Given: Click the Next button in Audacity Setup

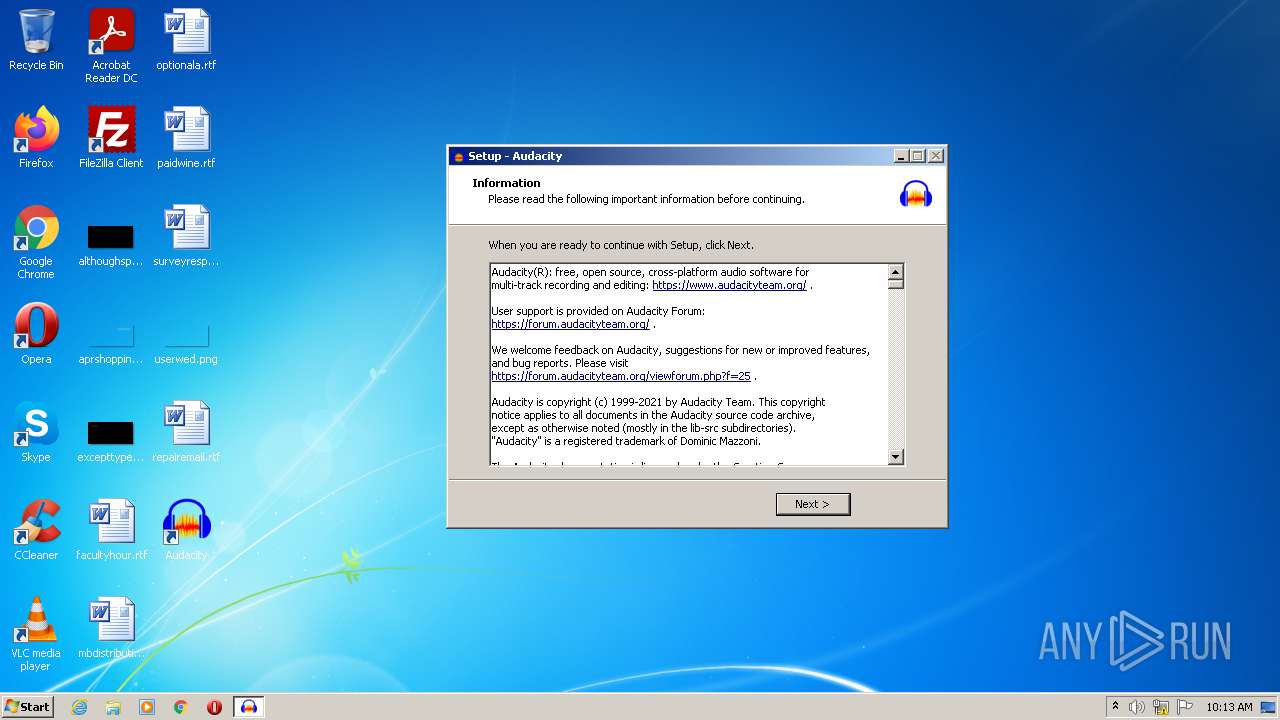Looking at the screenshot, I should pos(813,504).
